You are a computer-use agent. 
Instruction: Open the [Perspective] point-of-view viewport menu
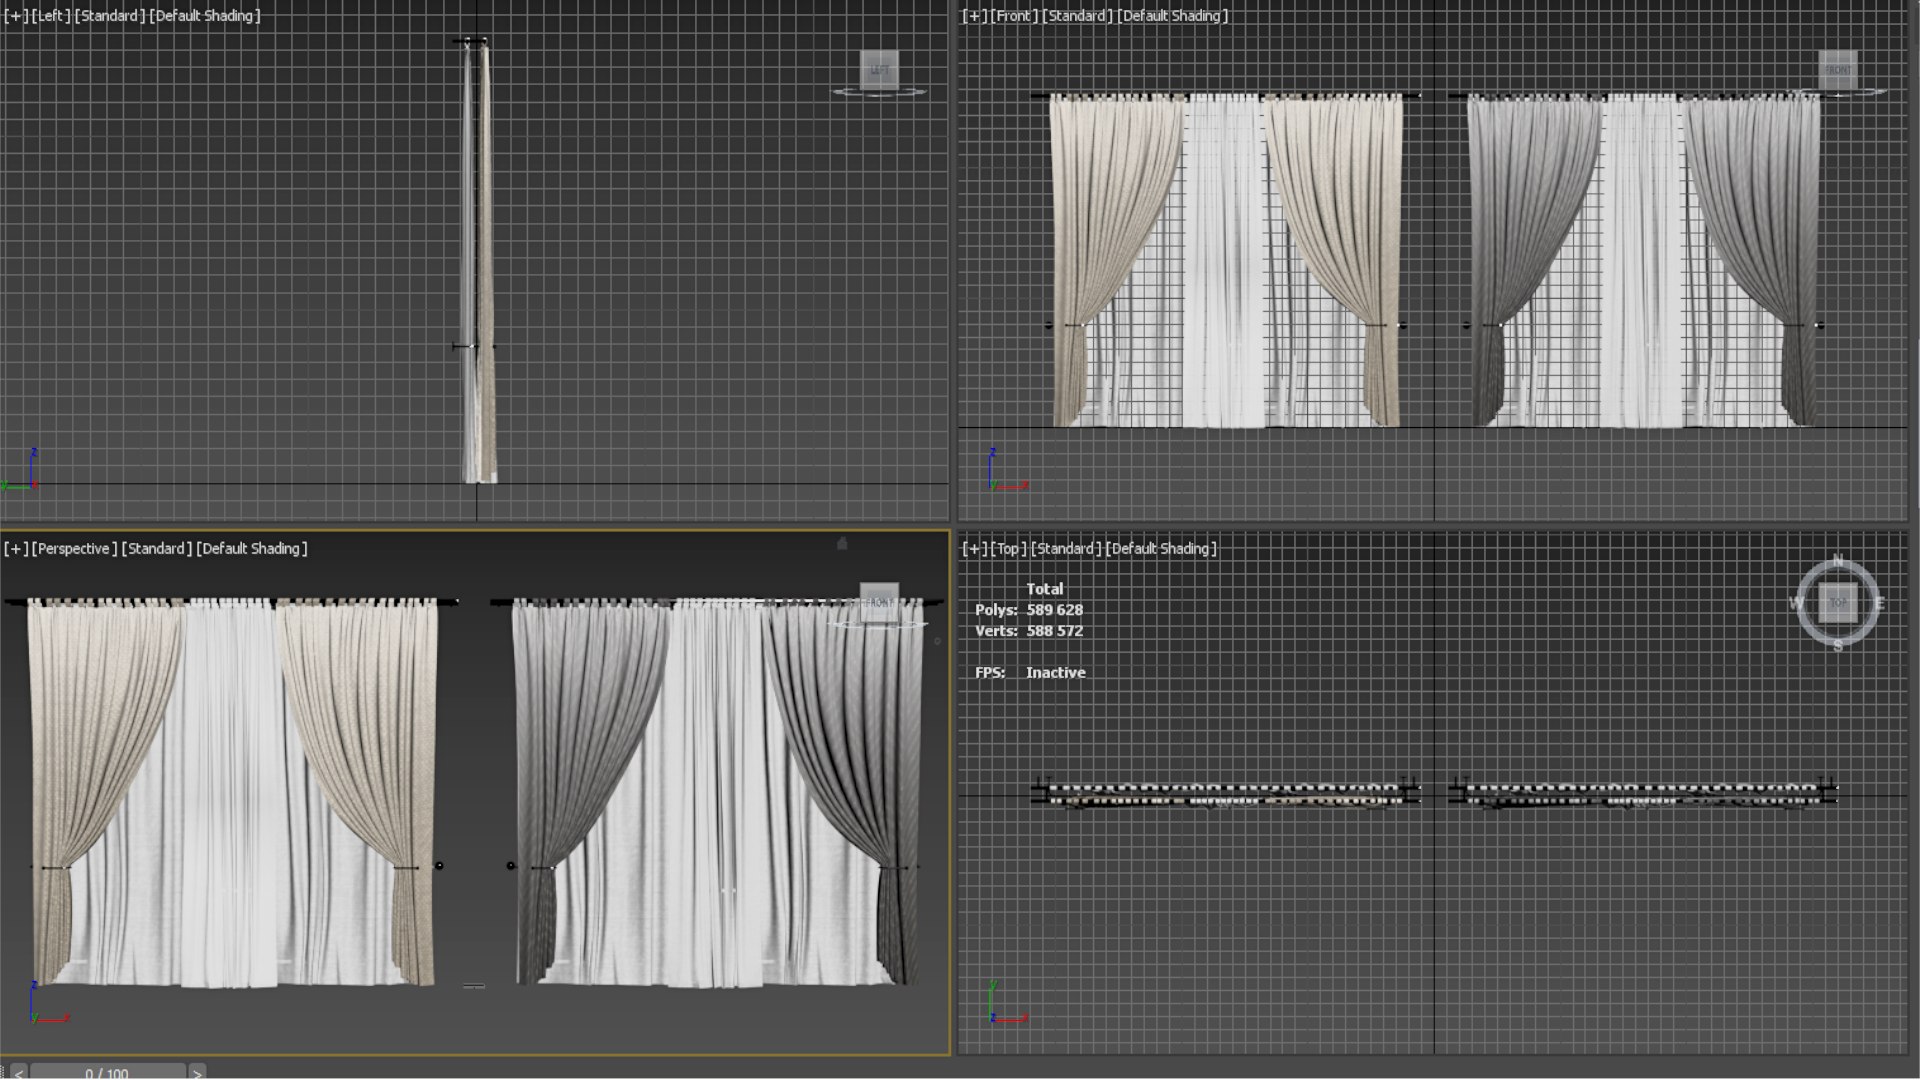(x=75, y=549)
